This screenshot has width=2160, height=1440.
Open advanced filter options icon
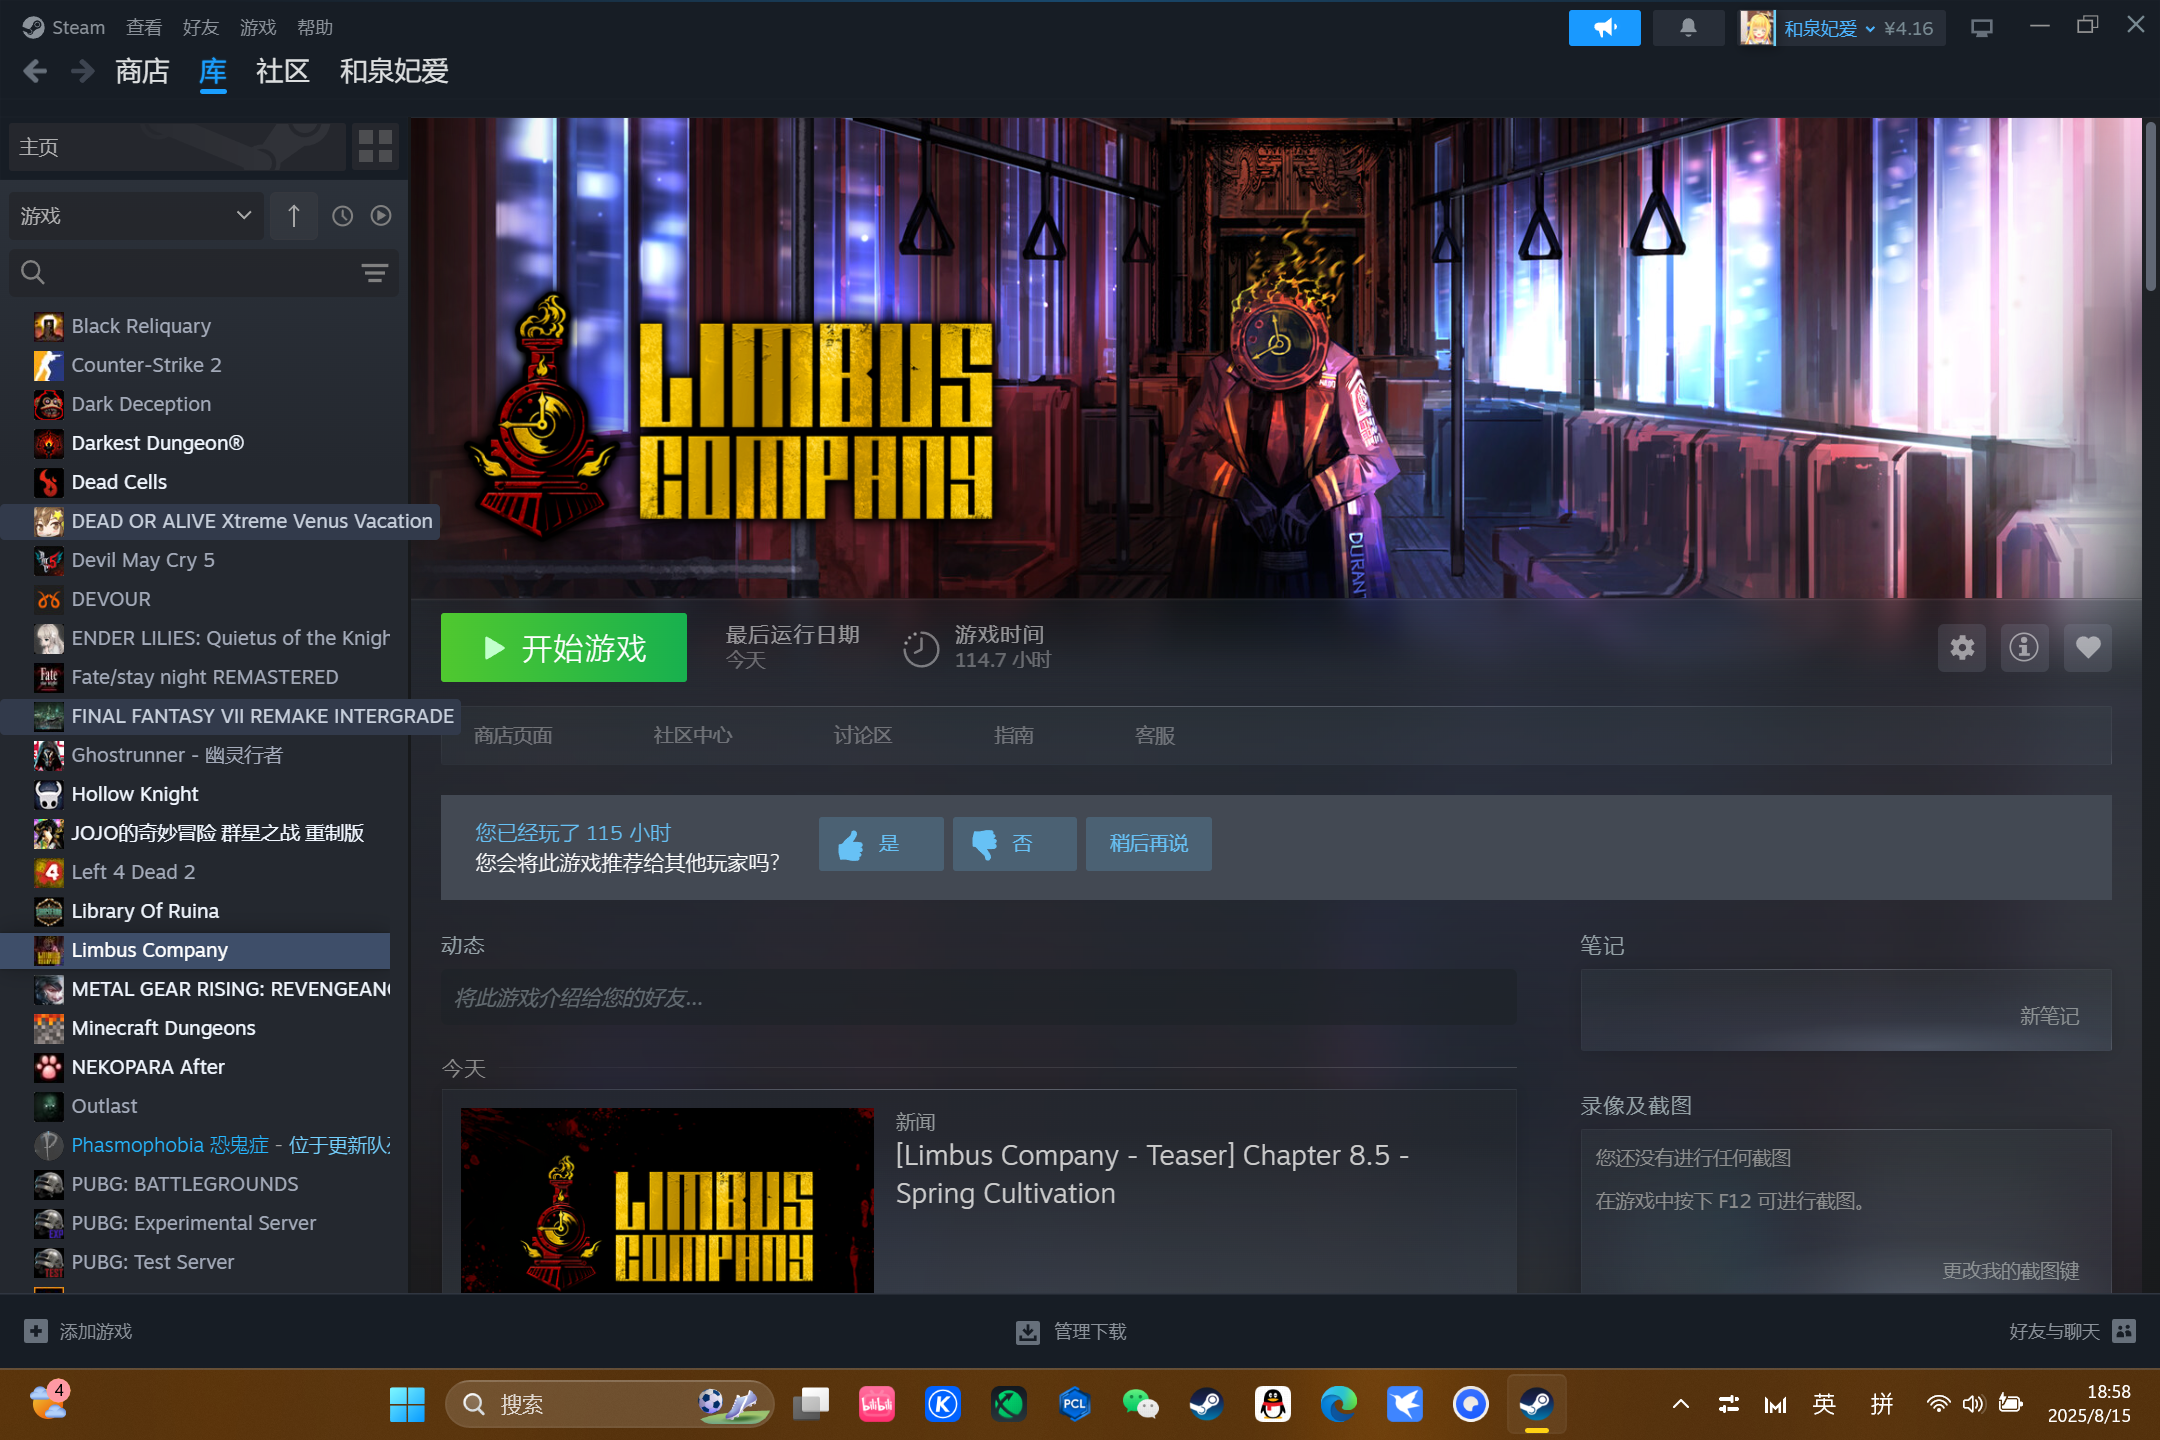(x=374, y=273)
